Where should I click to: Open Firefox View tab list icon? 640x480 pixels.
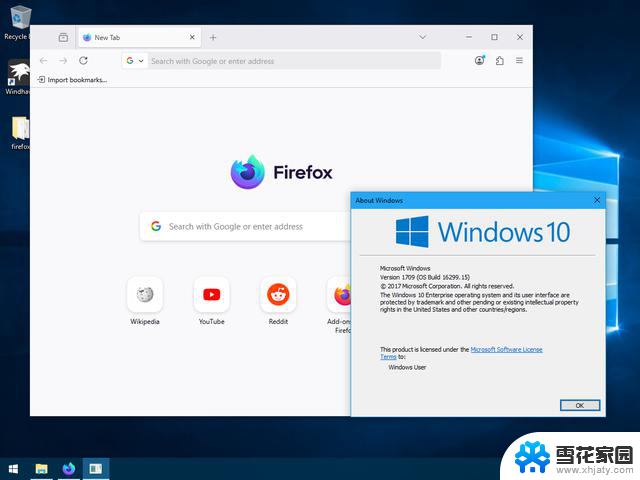(63, 38)
